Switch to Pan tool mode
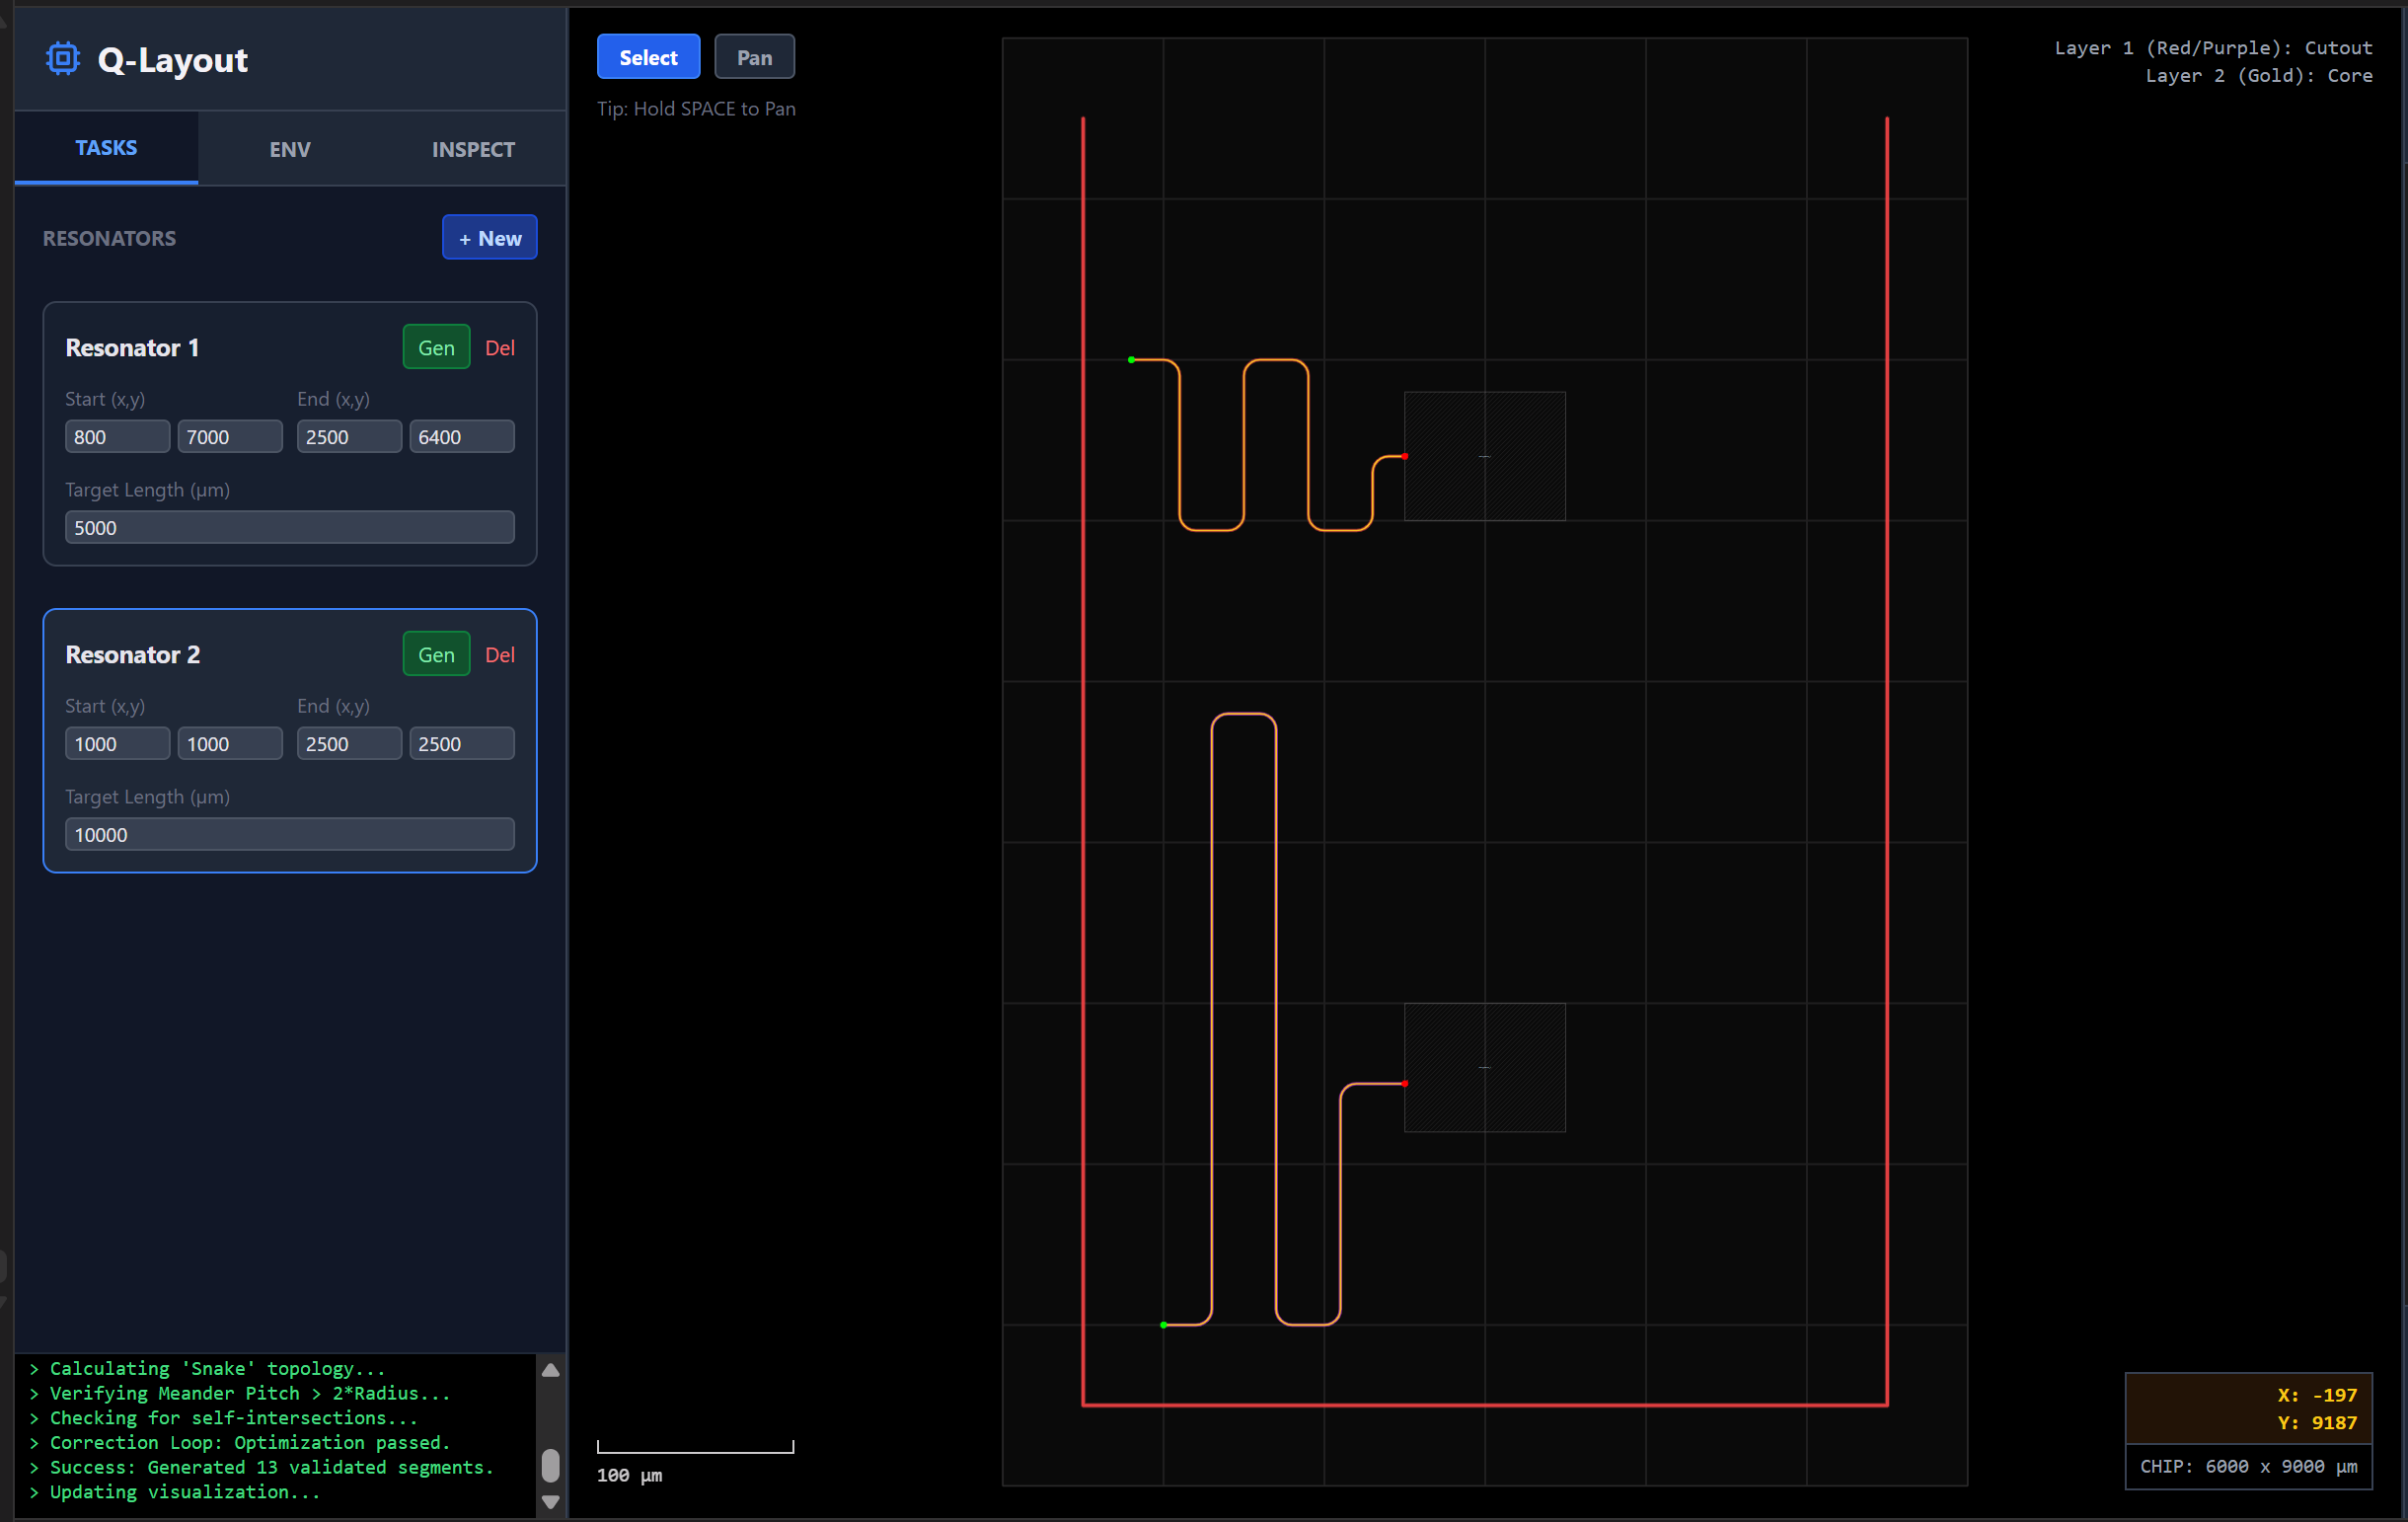Image resolution: width=2408 pixels, height=1522 pixels. [754, 57]
